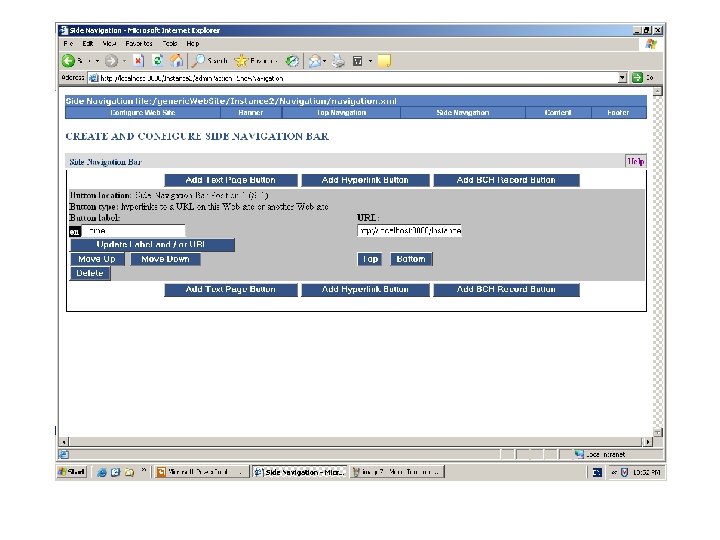Image resolution: width=720 pixels, height=540 pixels.
Task: Click the URL text field
Action: [409, 231]
